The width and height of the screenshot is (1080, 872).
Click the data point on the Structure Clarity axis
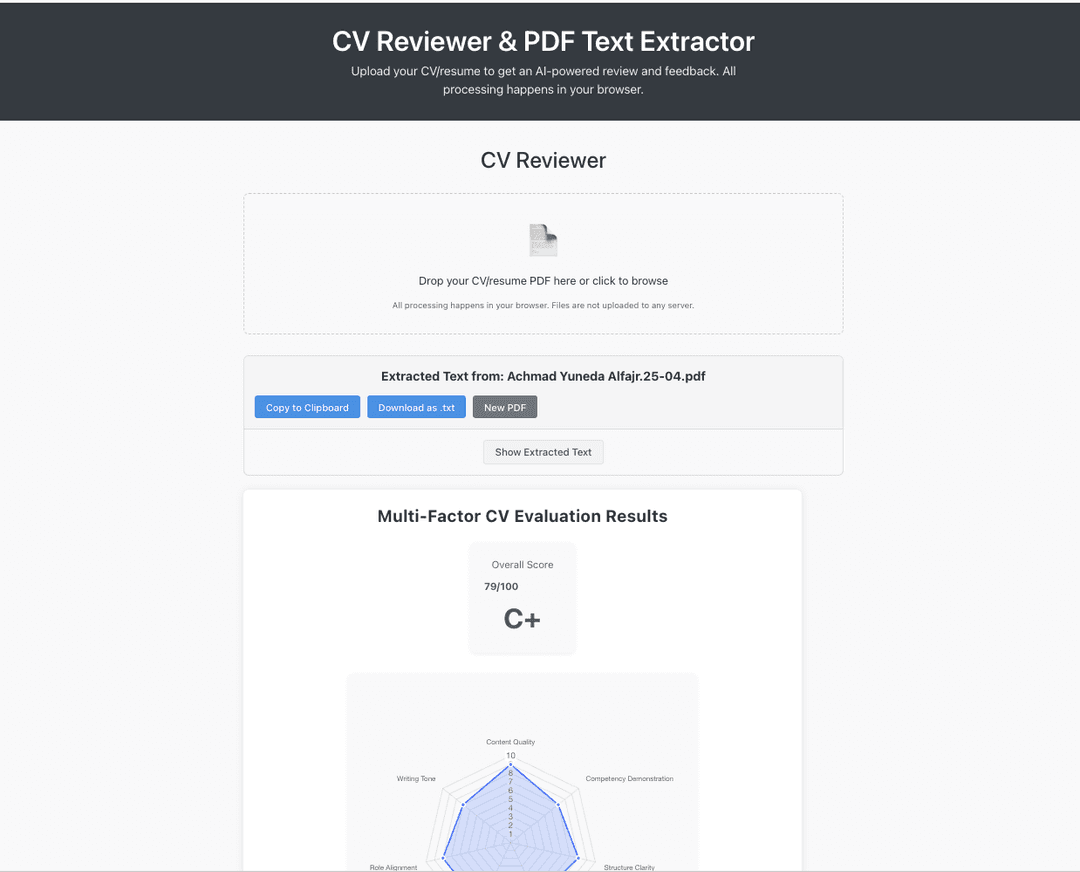tap(578, 857)
